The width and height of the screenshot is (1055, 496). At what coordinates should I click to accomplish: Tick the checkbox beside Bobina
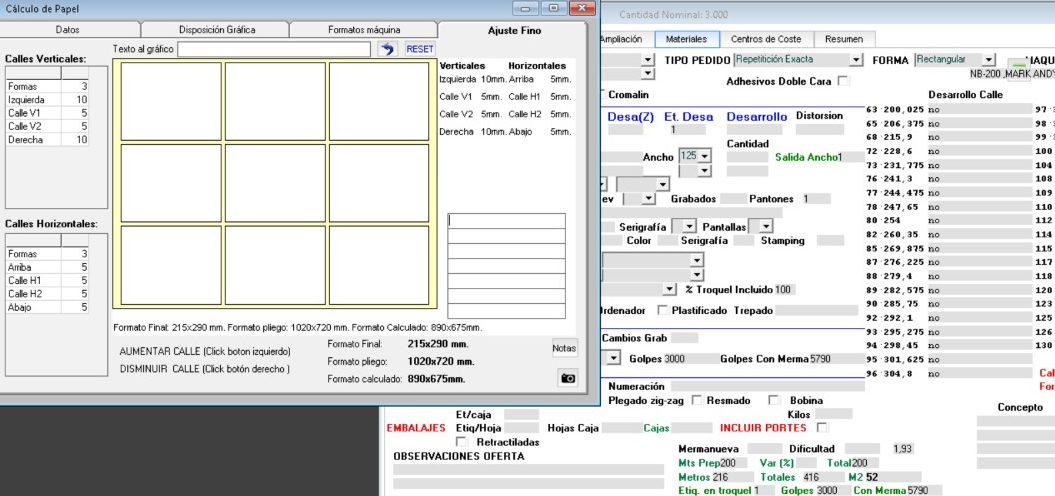coord(774,400)
